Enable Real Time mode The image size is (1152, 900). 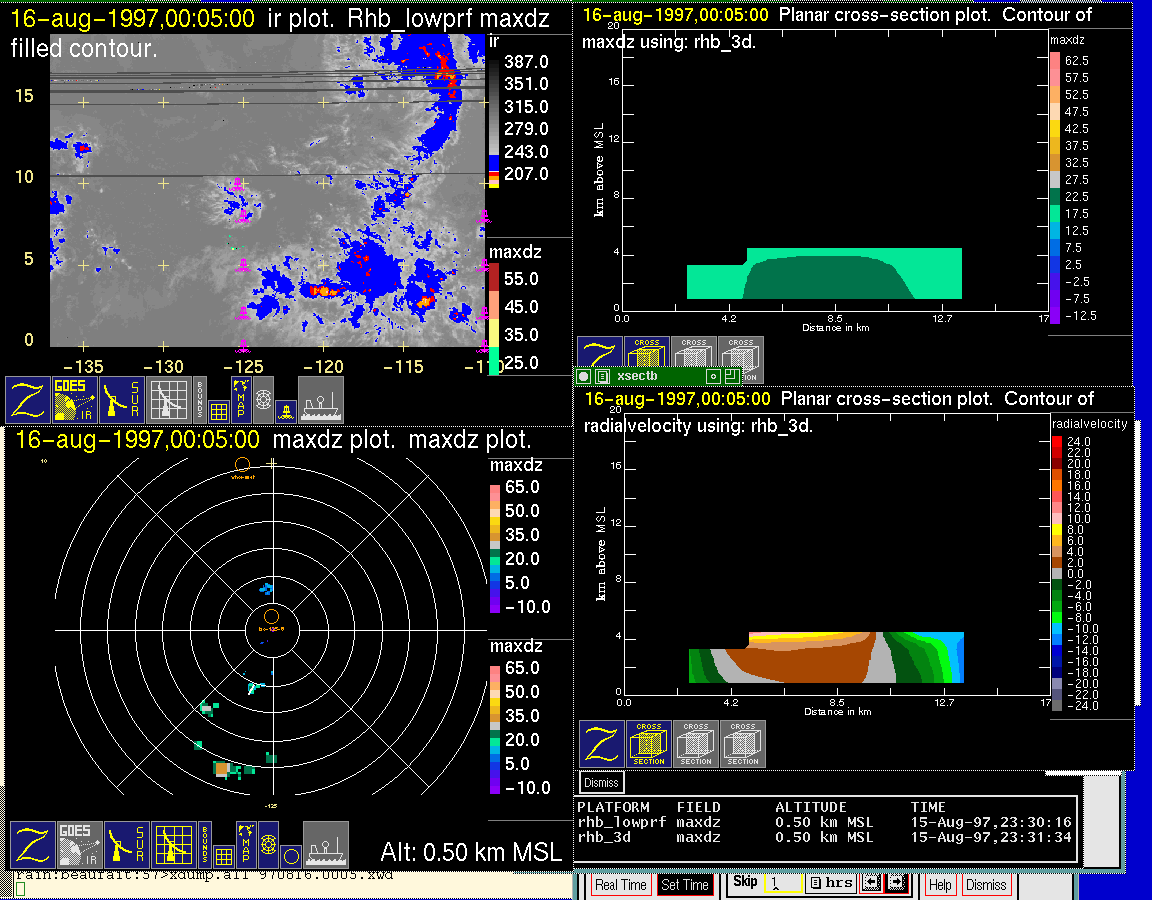coord(620,885)
